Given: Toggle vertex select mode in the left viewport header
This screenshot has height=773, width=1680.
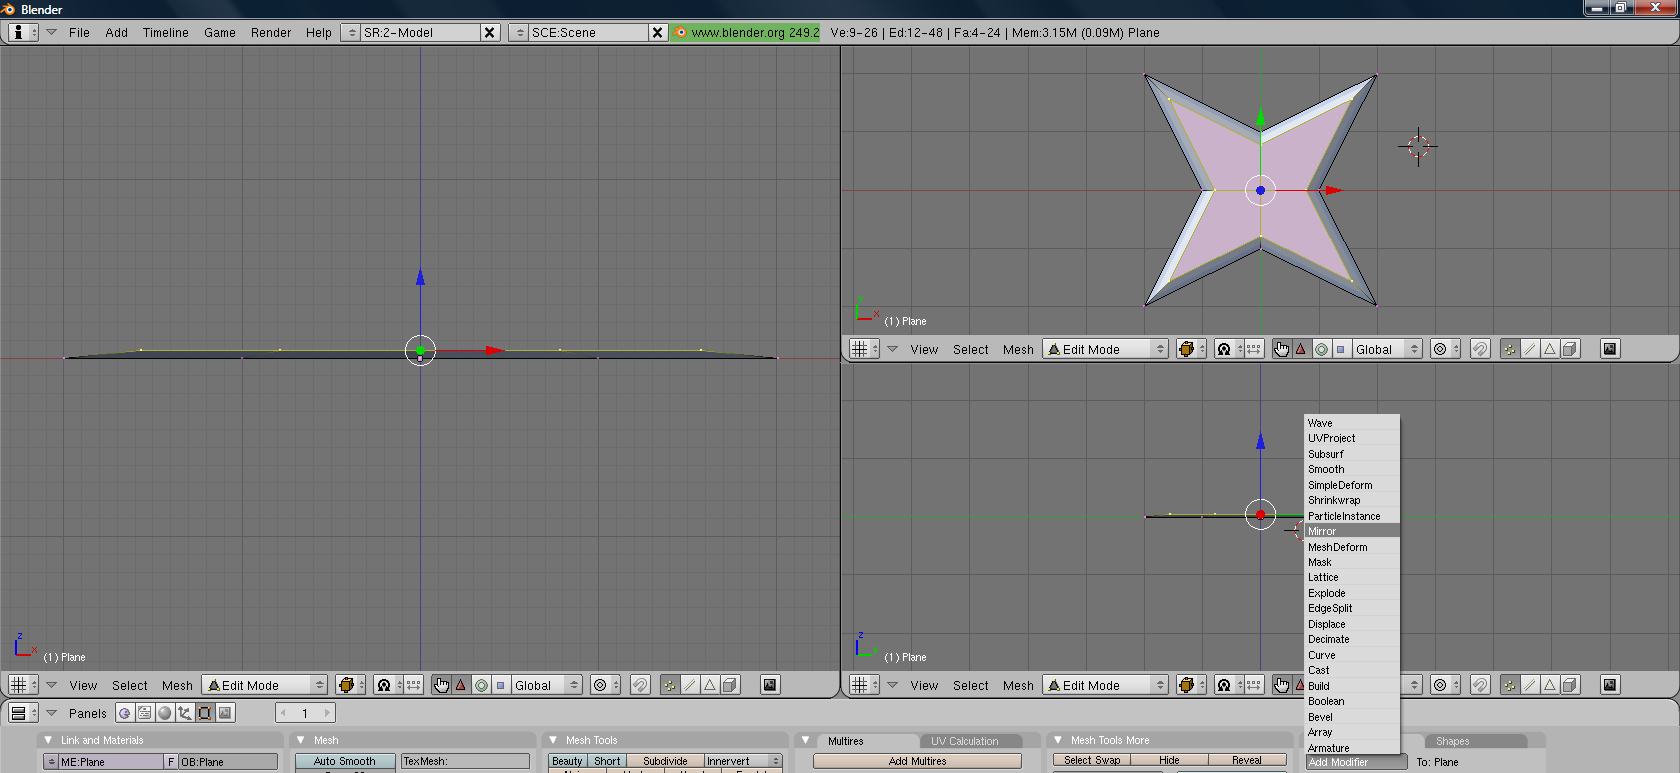Looking at the screenshot, I should pyautogui.click(x=670, y=685).
